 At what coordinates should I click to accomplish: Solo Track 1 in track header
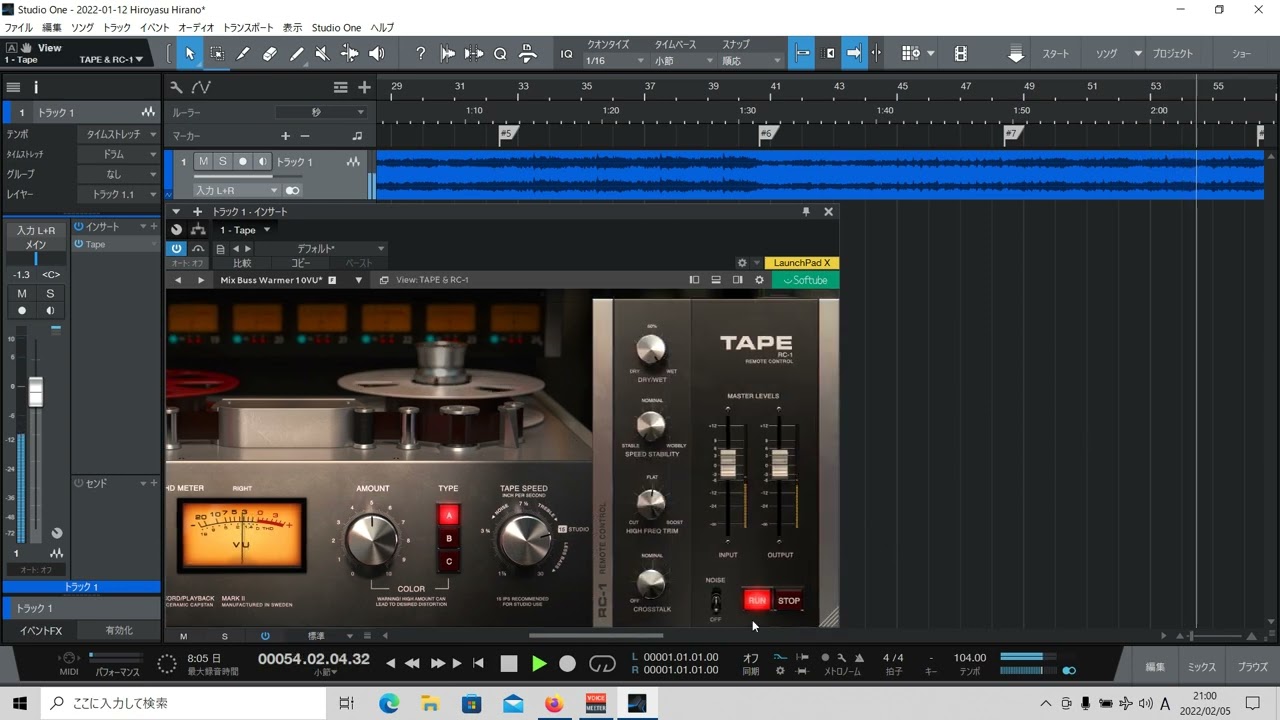tap(223, 162)
